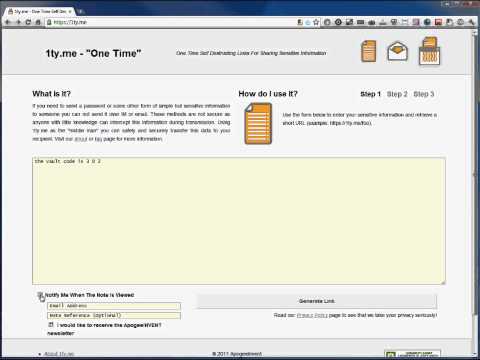
Task: Close the 1ty.me browser tab
Action: tap(70, 11)
